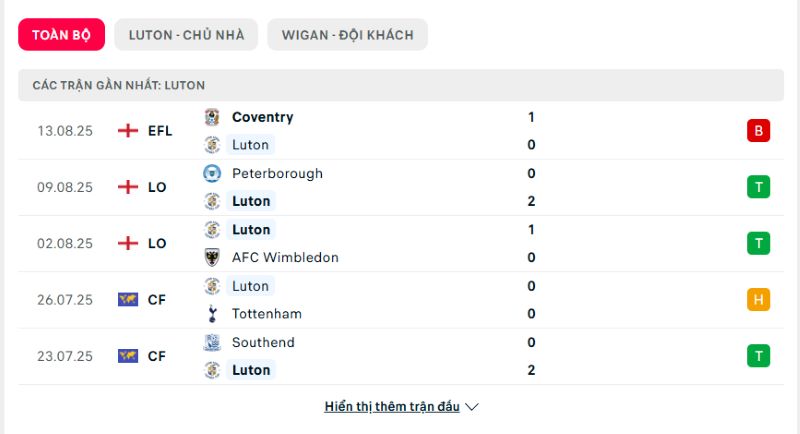Click the Coventry club crest icon
This screenshot has height=434, width=800.
[212, 117]
